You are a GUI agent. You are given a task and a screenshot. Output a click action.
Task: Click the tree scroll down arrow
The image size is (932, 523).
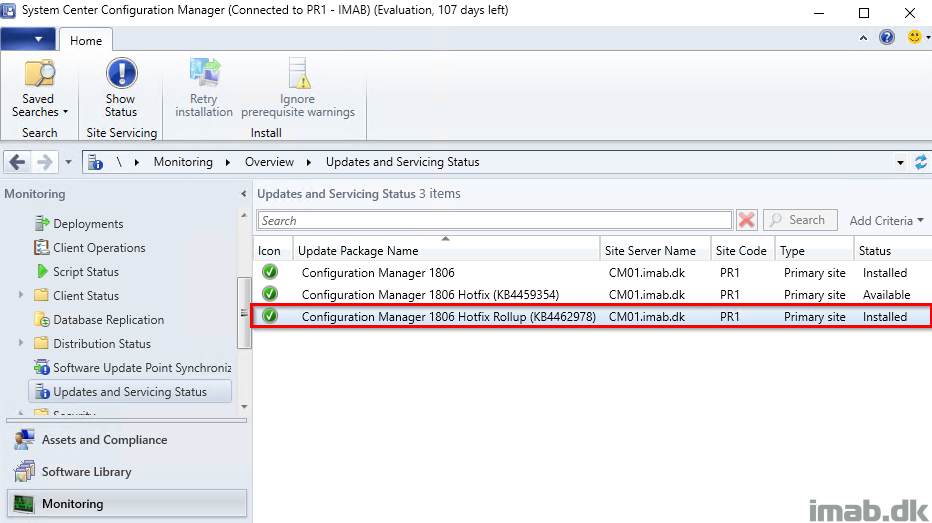pos(244,407)
